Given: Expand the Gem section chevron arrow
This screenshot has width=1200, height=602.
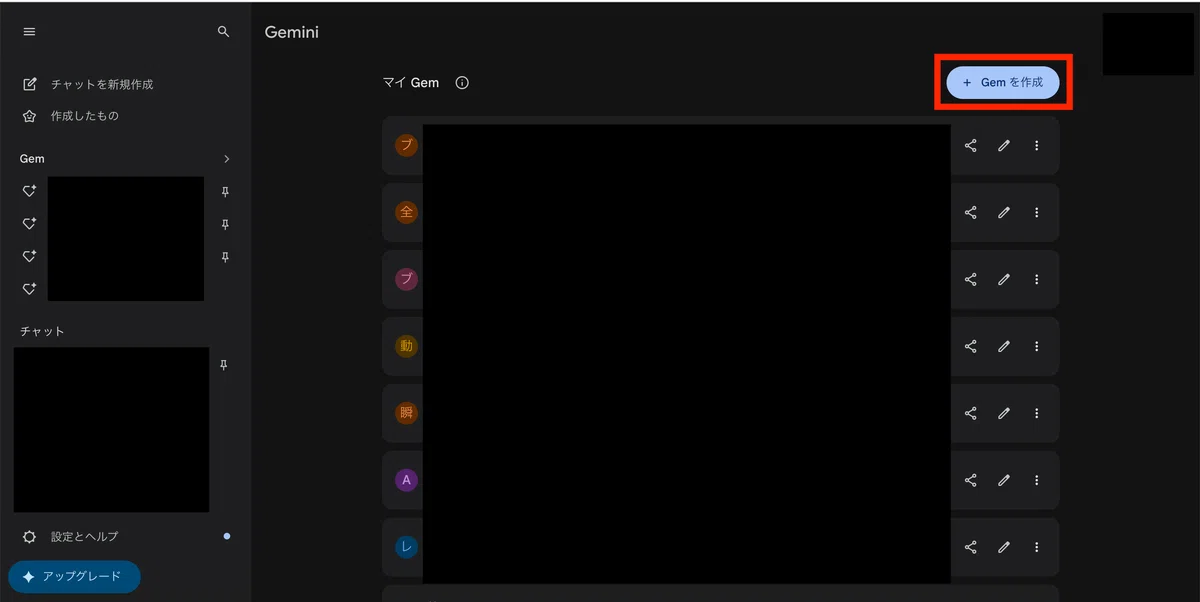Looking at the screenshot, I should pos(227,159).
